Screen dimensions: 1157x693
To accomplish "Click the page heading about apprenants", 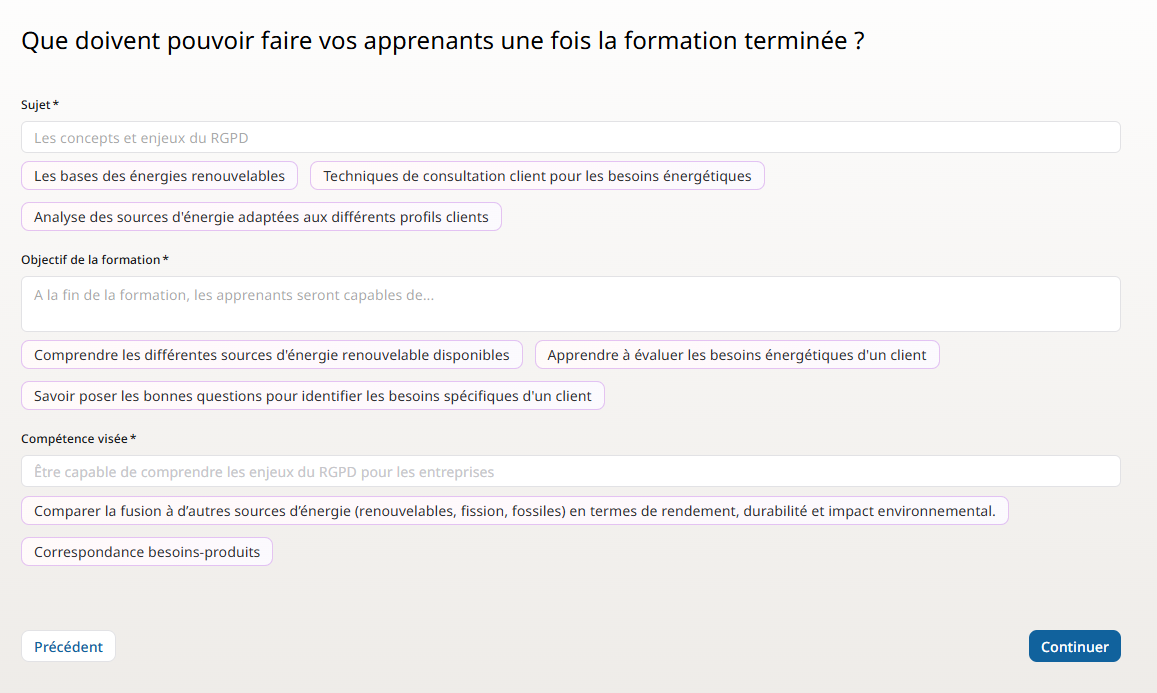I will 442,42.
